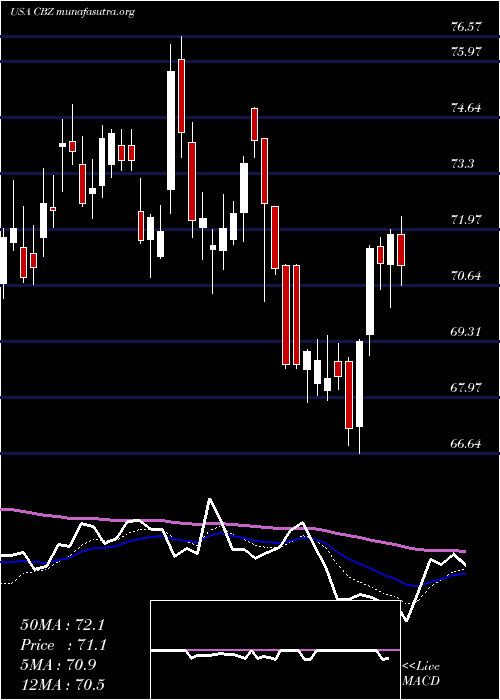500x700 pixels.
Task: Click the 69.31 price level label
Action: pos(466,332)
